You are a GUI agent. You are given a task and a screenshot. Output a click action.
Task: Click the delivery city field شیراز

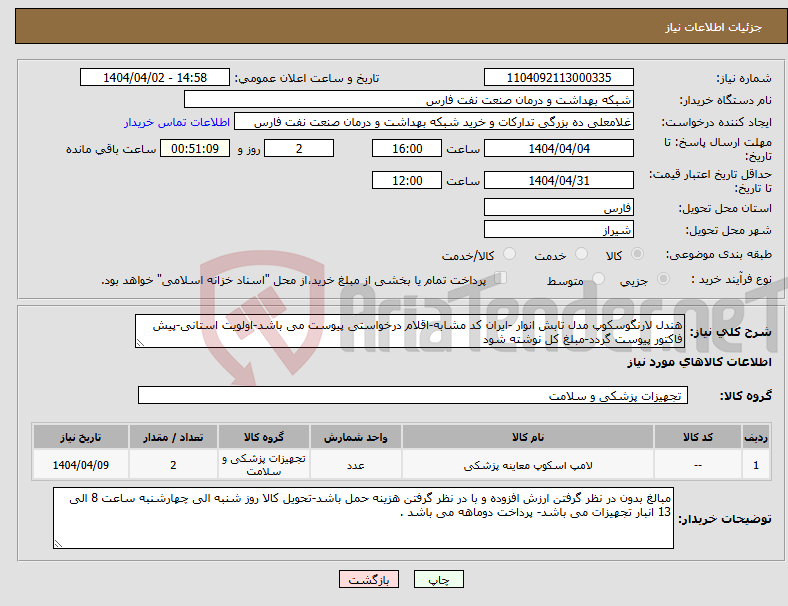tap(558, 229)
